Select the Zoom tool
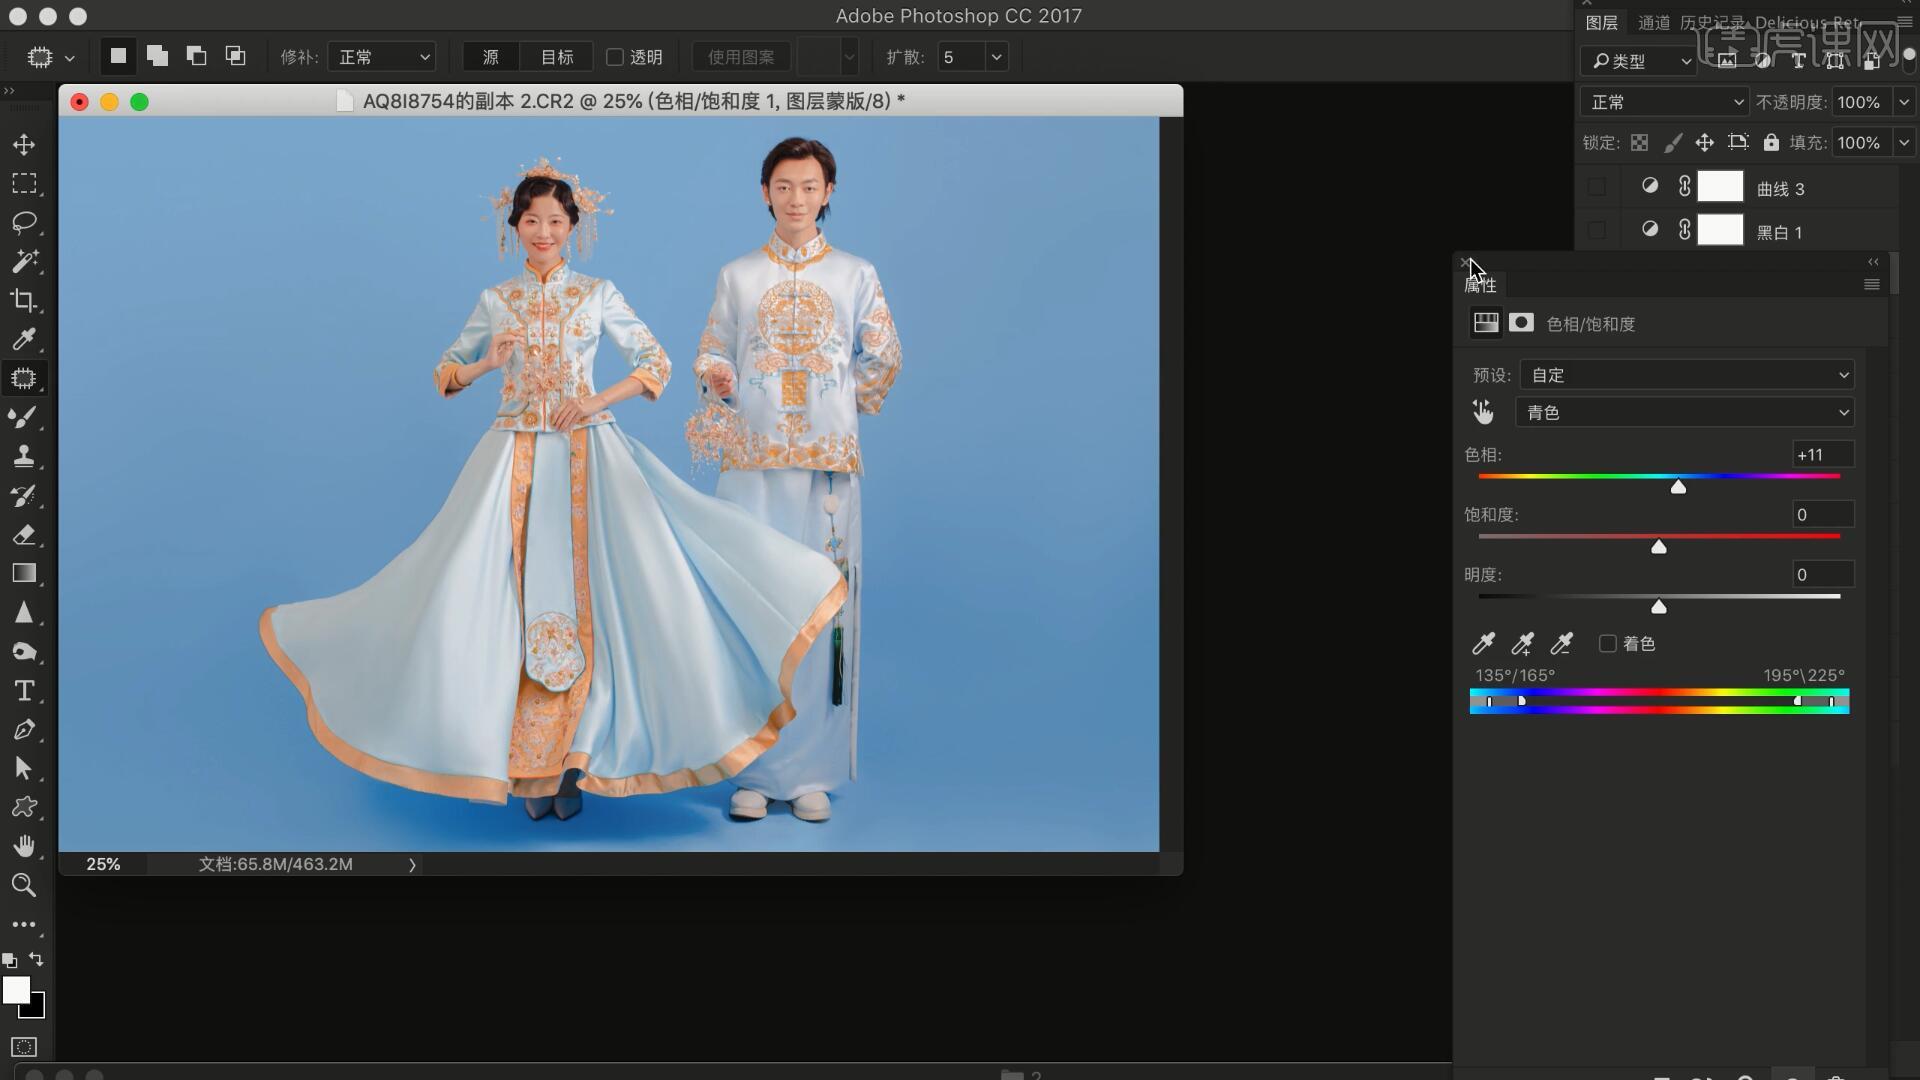 pos(24,885)
